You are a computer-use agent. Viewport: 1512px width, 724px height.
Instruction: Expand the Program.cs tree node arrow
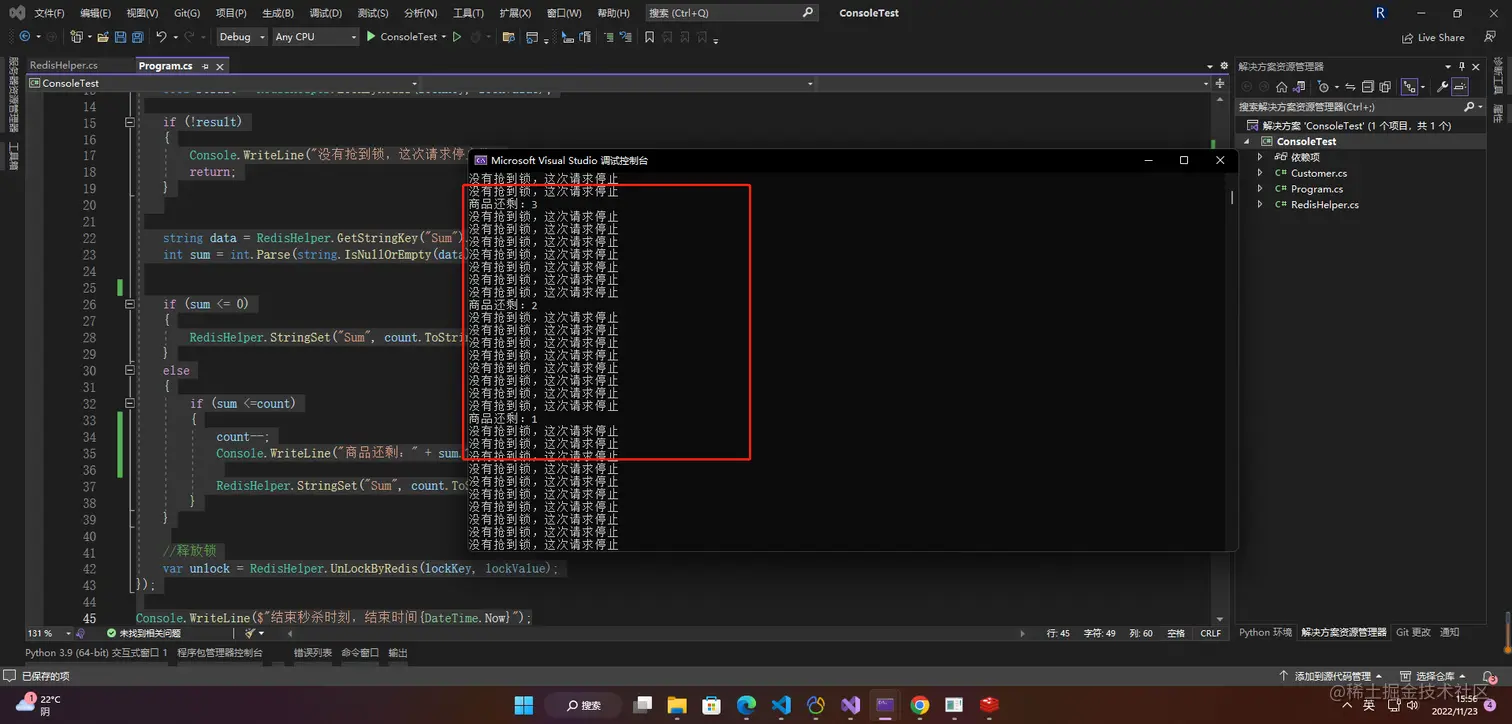[x=1260, y=189]
